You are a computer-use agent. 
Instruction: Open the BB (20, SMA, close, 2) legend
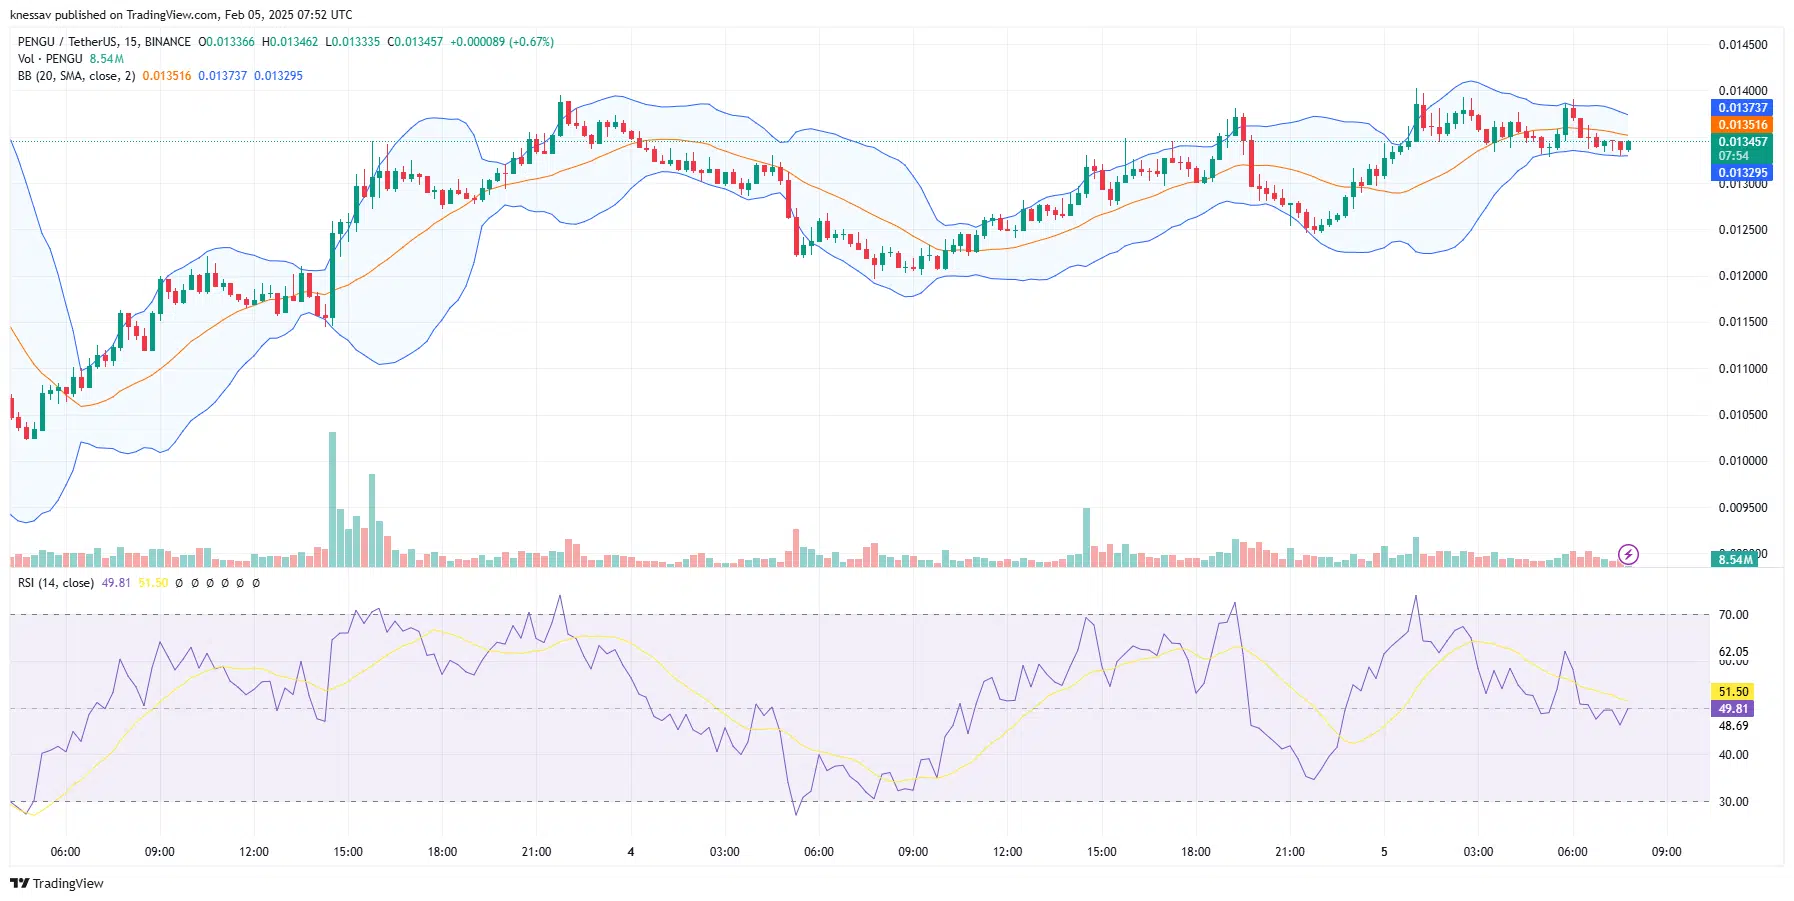point(76,76)
